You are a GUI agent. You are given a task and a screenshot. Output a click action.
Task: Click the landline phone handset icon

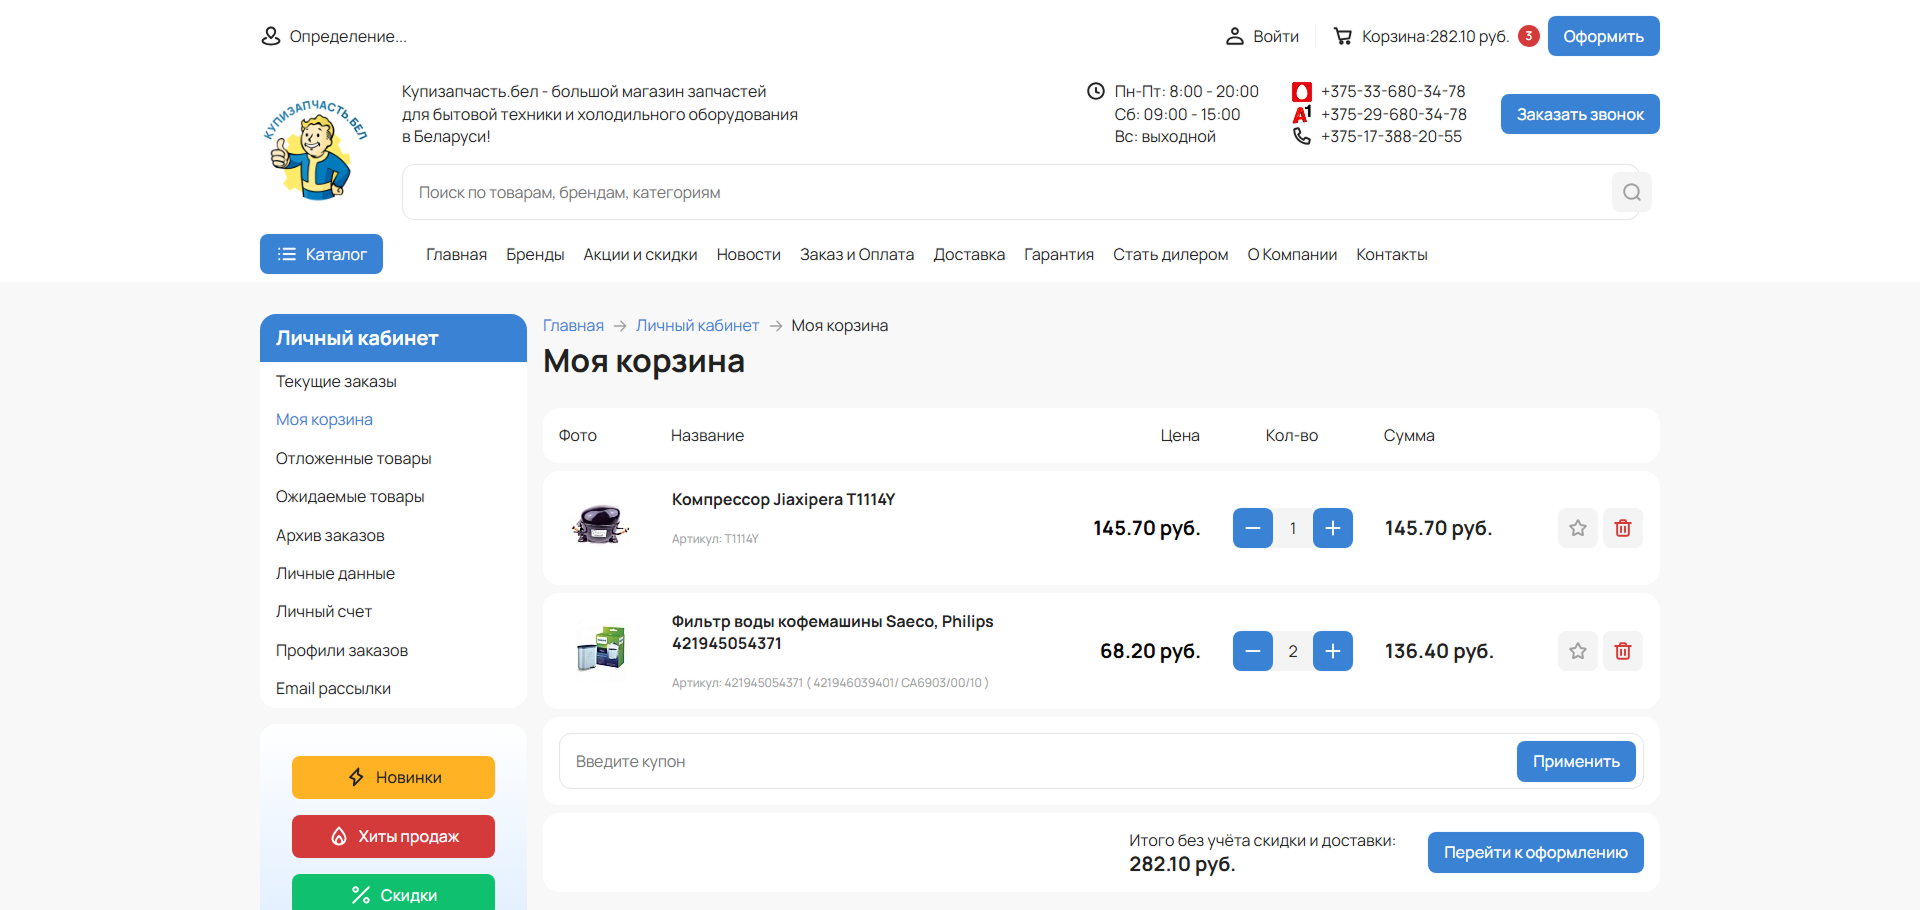point(1301,136)
